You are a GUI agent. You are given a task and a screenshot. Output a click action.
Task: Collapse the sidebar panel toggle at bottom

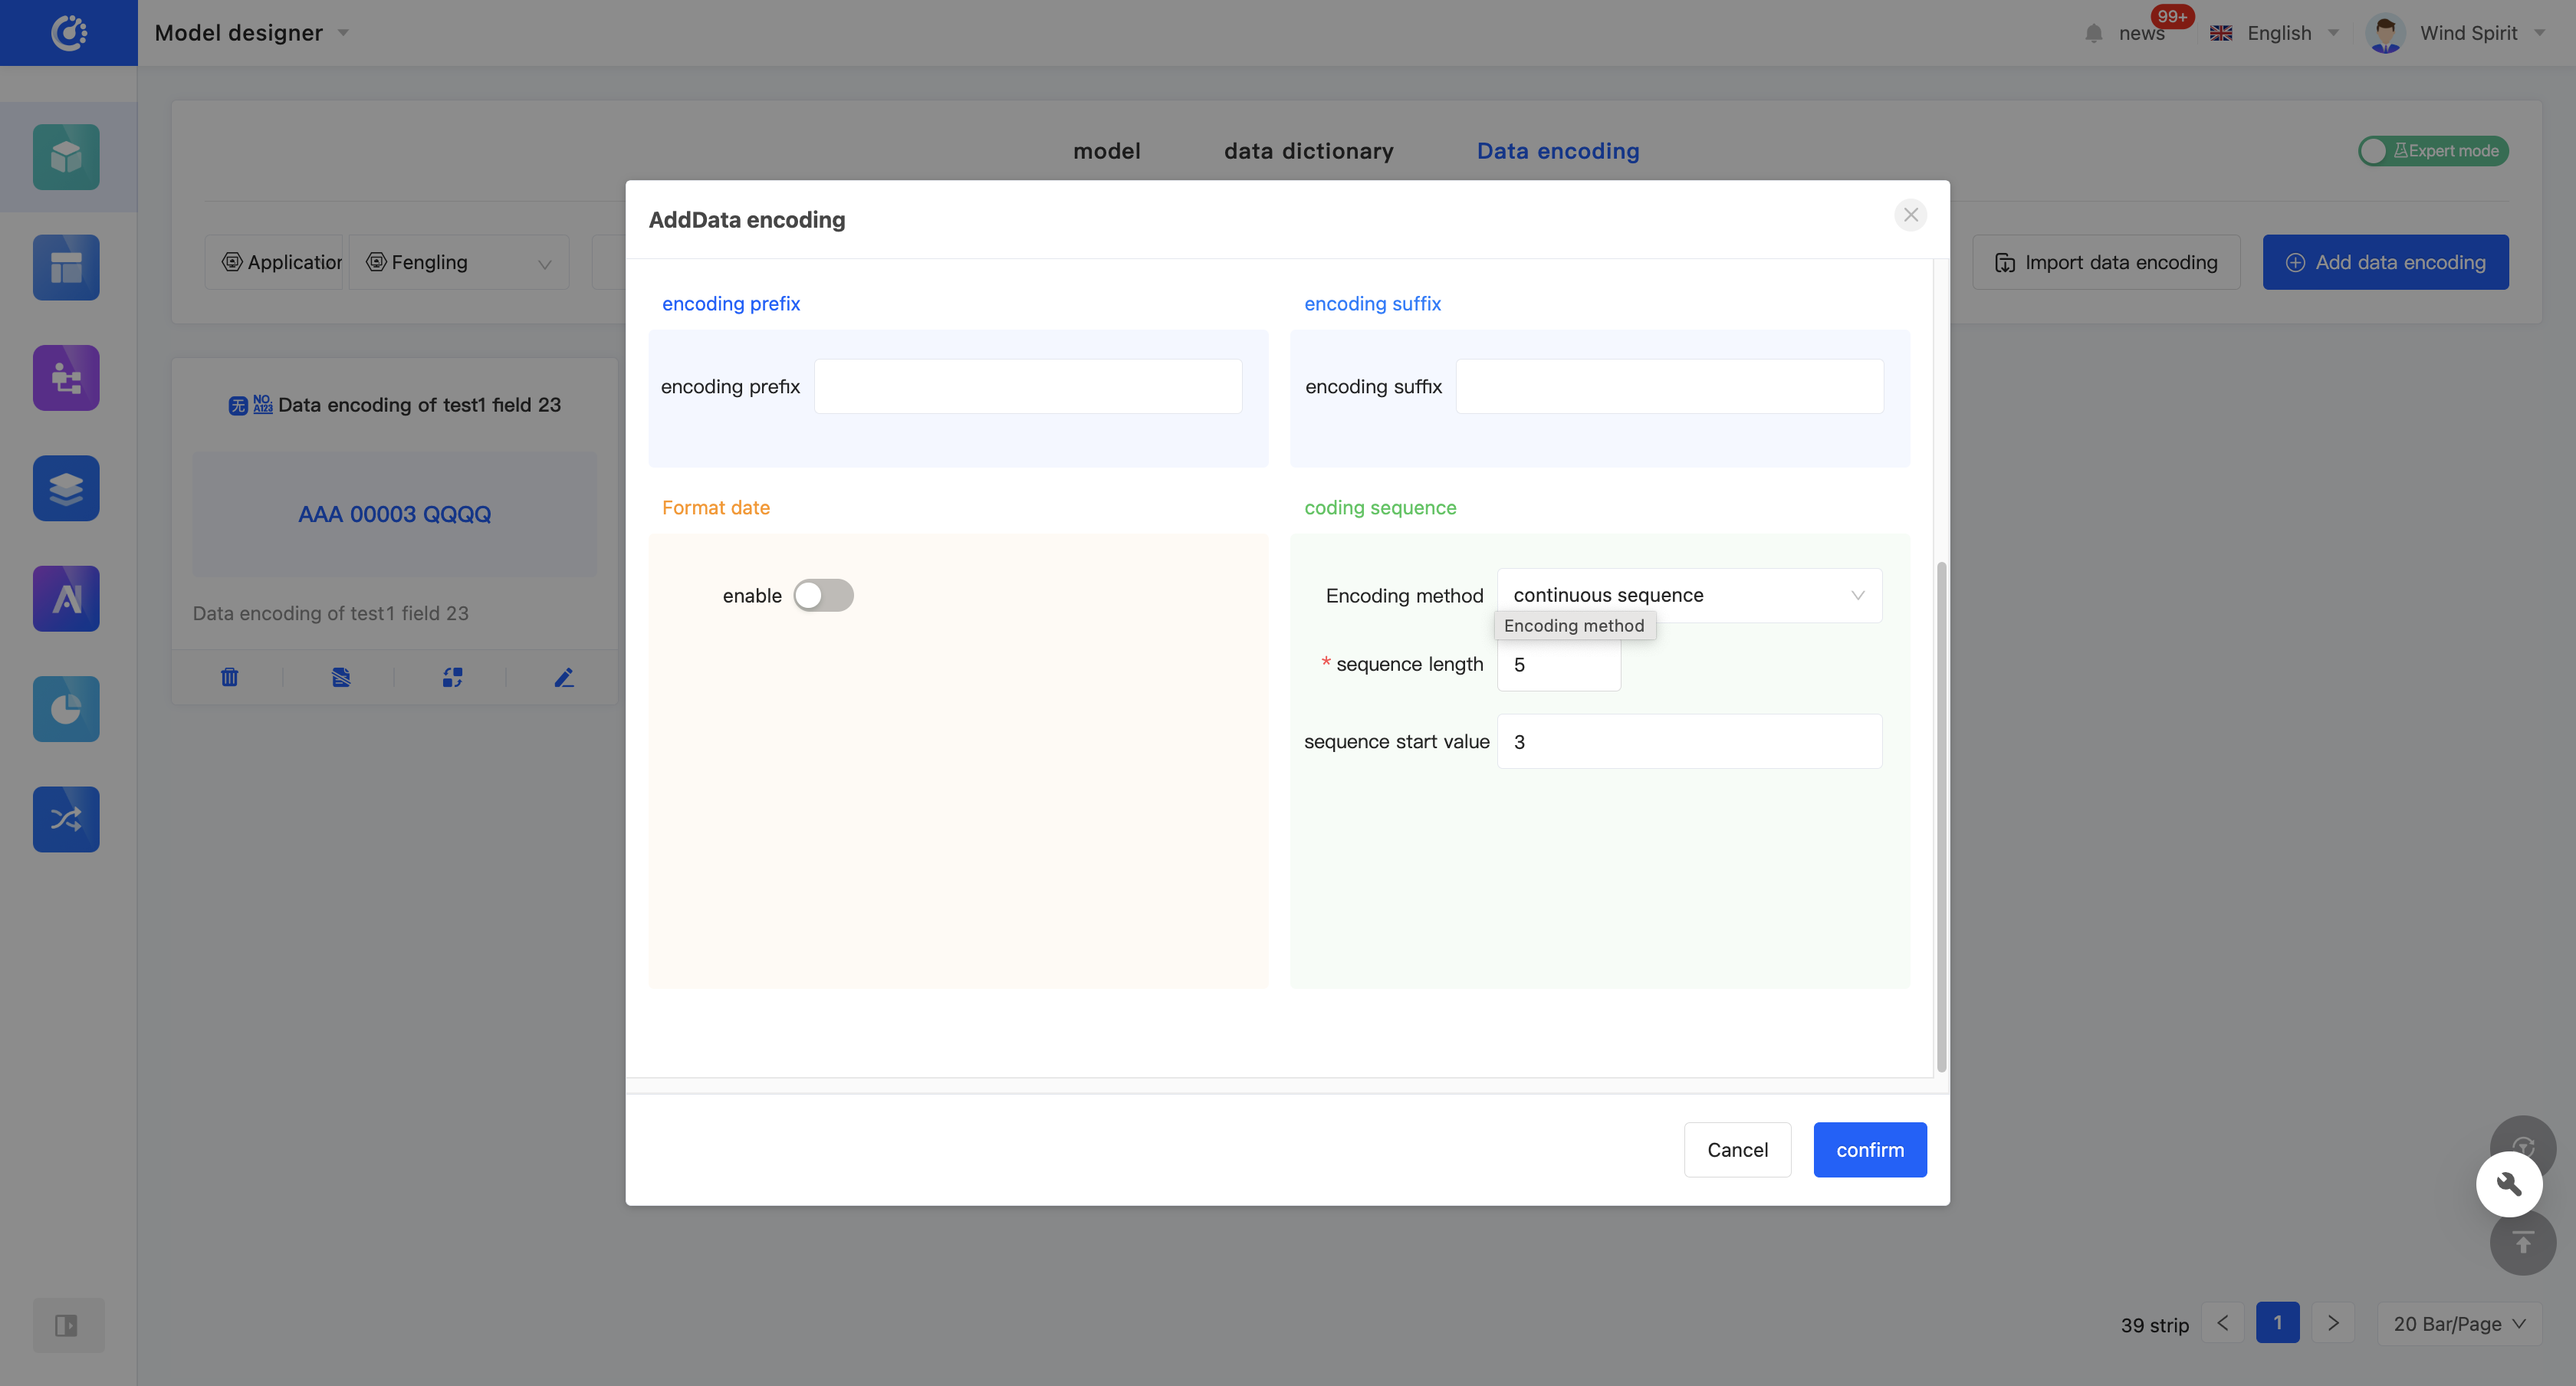[66, 1325]
